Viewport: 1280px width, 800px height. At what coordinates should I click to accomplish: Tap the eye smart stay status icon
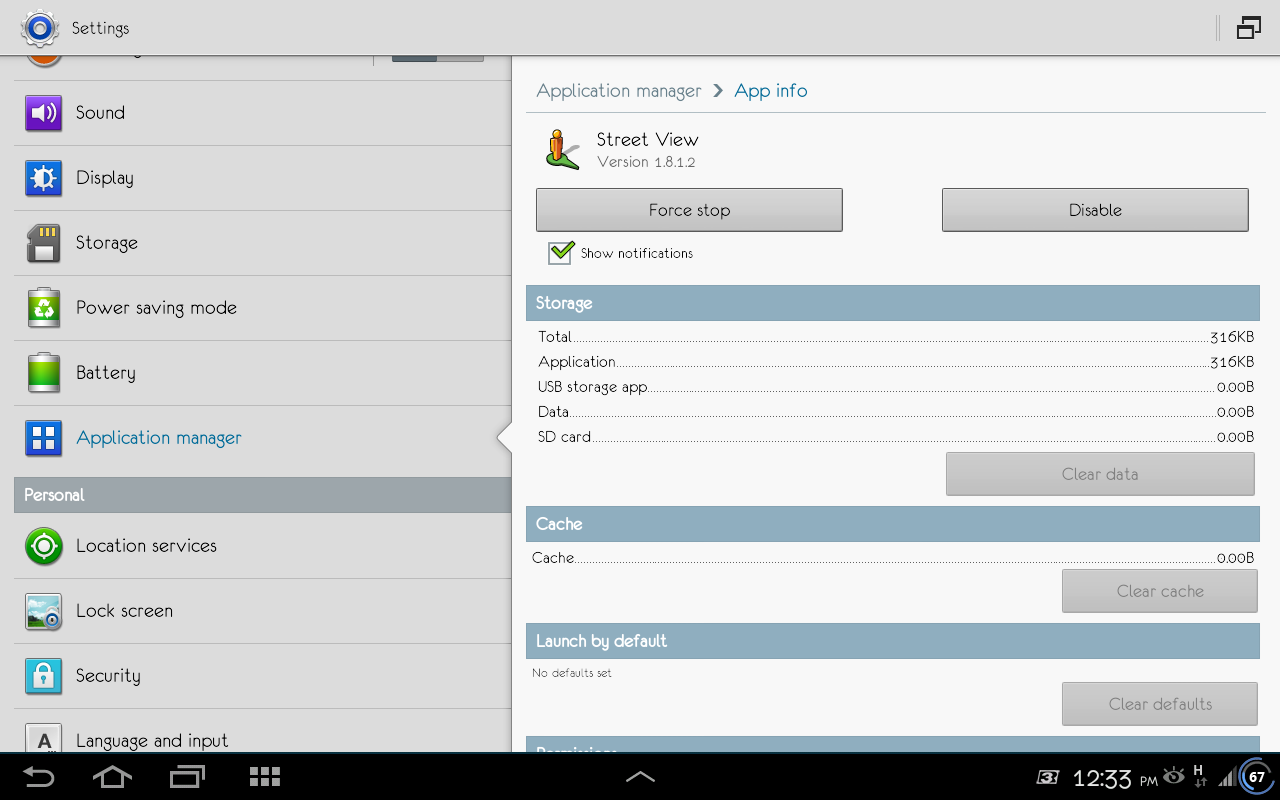(x=1173, y=775)
